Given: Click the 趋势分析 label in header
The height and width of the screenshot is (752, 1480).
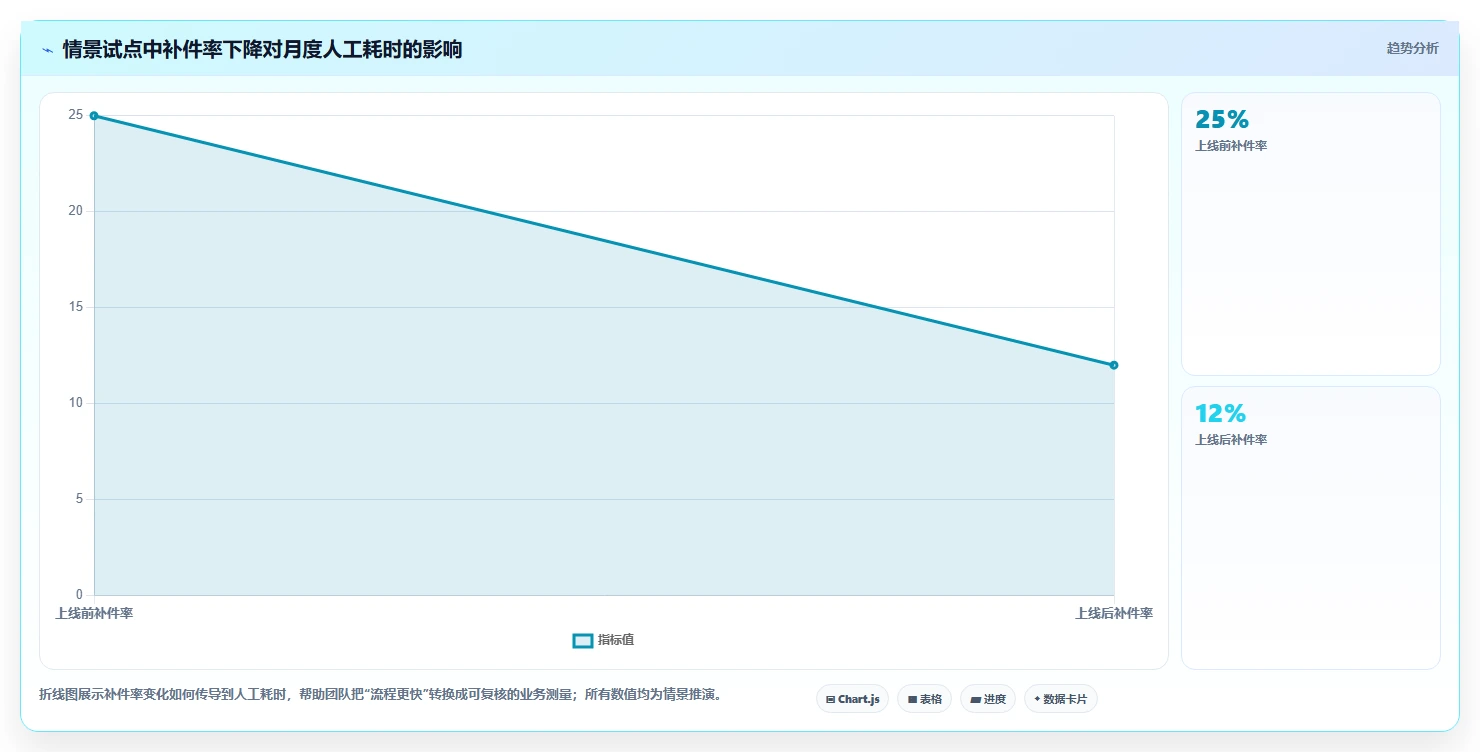Looking at the screenshot, I should pyautogui.click(x=1412, y=48).
